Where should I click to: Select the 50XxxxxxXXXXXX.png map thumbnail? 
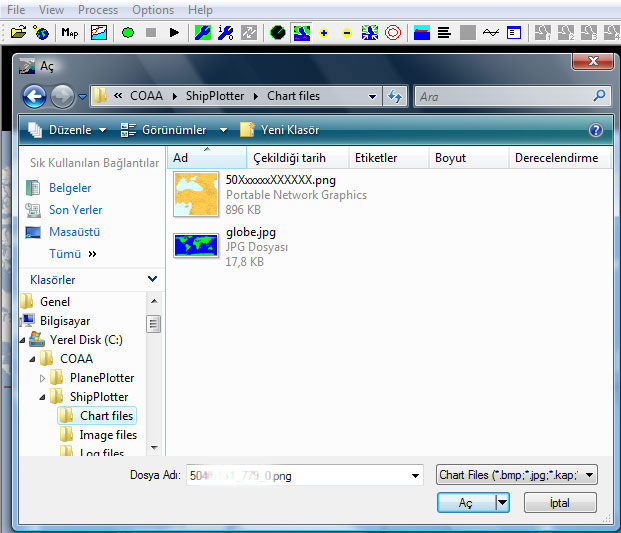tap(196, 194)
